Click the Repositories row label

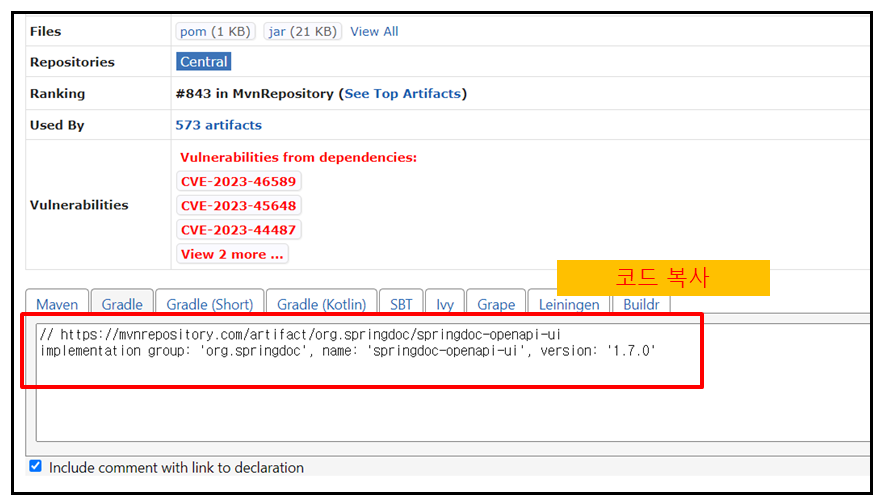[x=72, y=62]
